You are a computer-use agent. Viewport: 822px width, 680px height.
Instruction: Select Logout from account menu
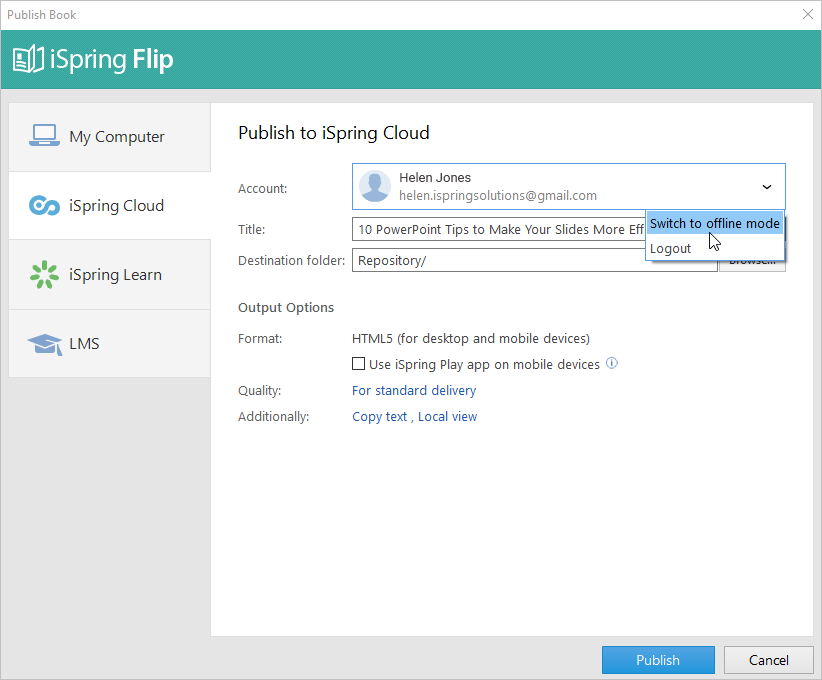pos(715,249)
